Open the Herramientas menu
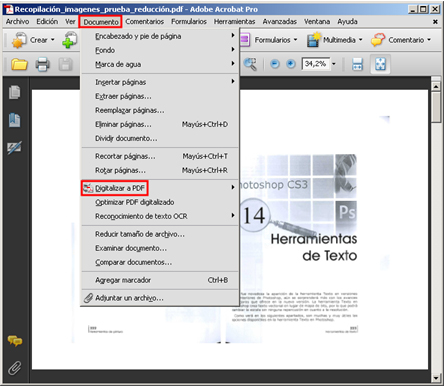Screen dimensions: 444x387 point(234,22)
